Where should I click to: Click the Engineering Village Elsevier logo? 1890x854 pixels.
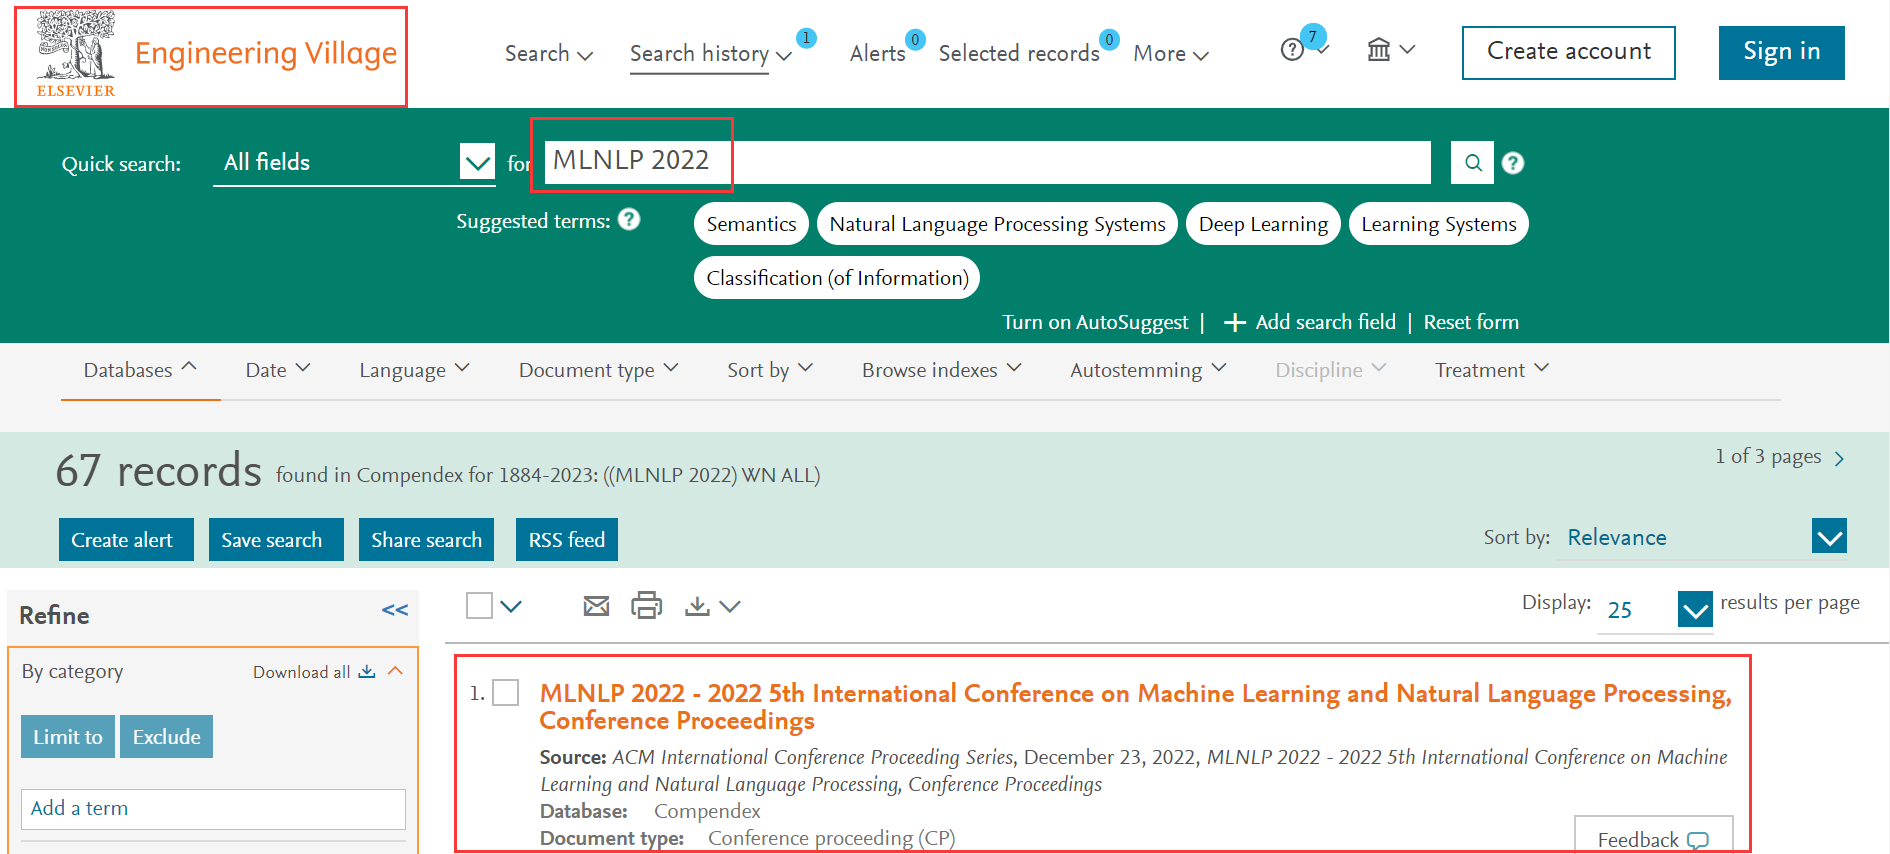coord(211,56)
